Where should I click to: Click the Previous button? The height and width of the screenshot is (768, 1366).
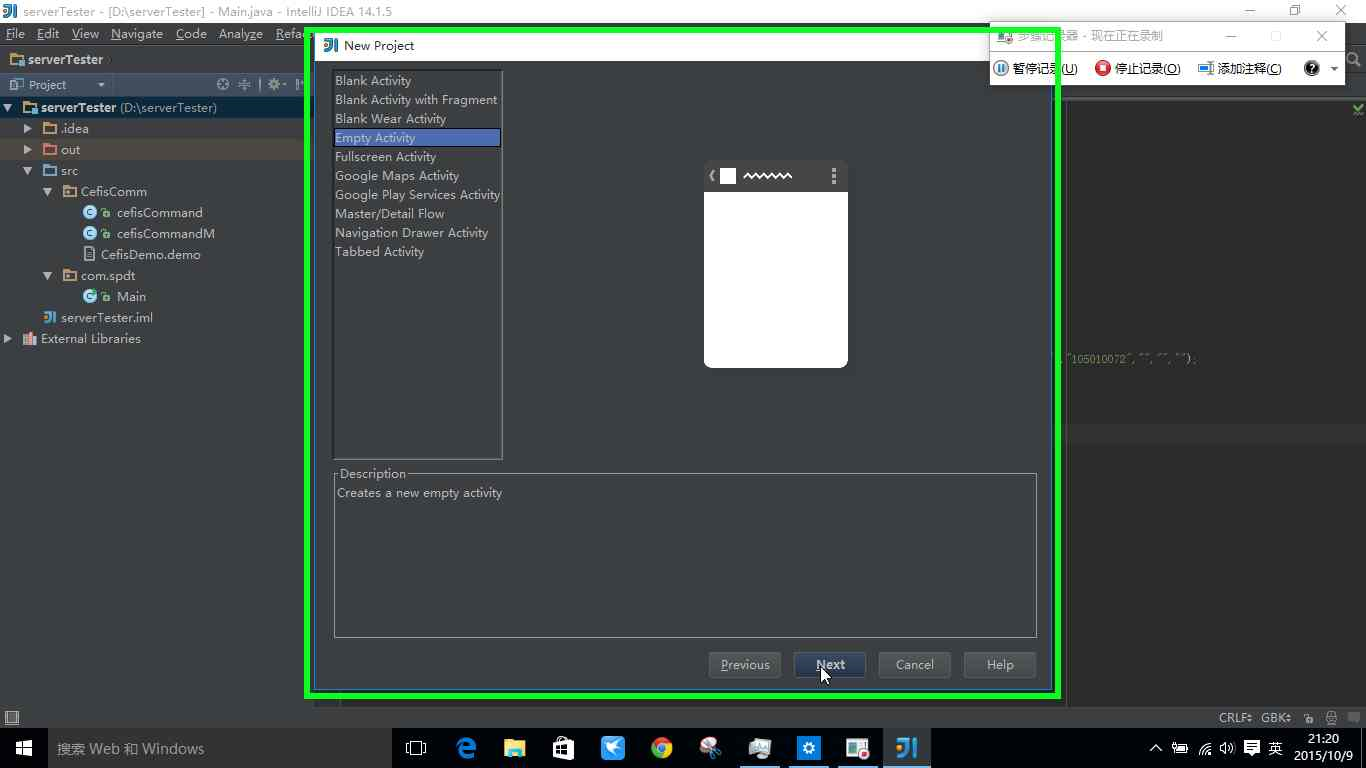point(745,665)
